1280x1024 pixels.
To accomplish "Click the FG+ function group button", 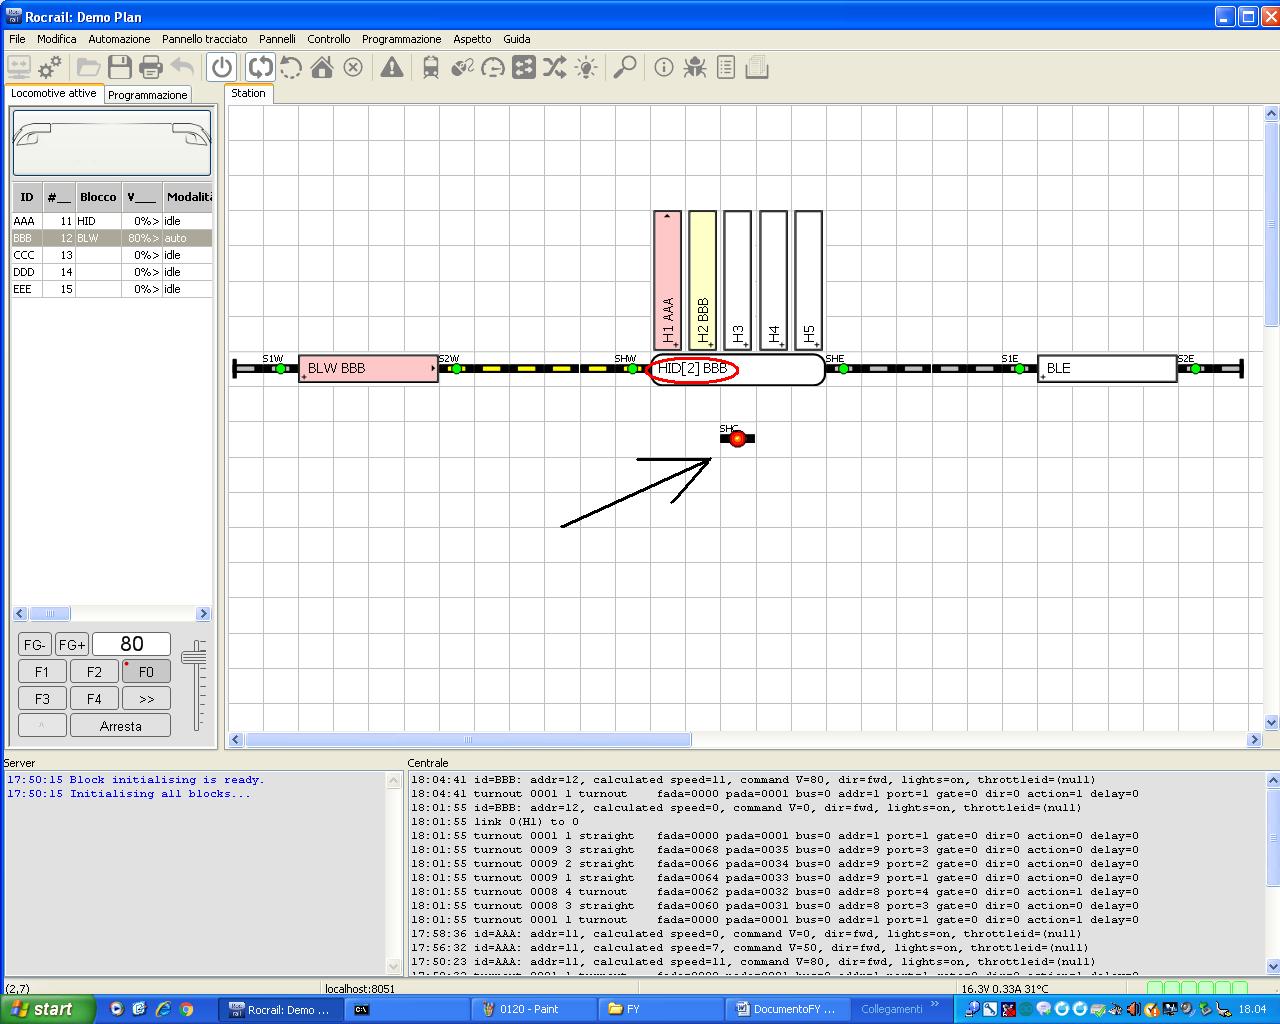I will [71, 645].
